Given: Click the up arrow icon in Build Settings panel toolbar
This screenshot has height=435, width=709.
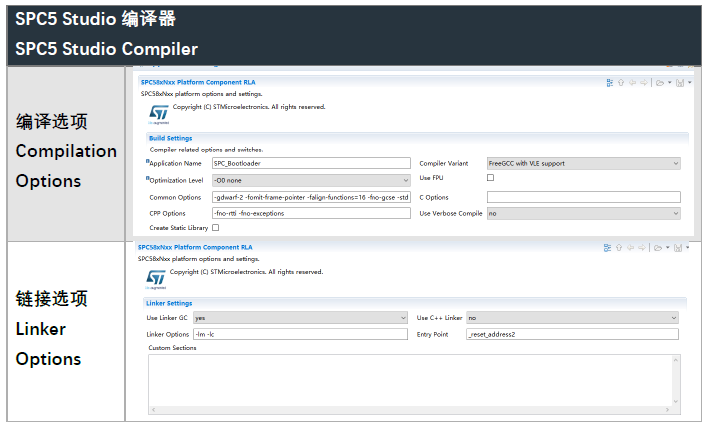Looking at the screenshot, I should pyautogui.click(x=621, y=83).
